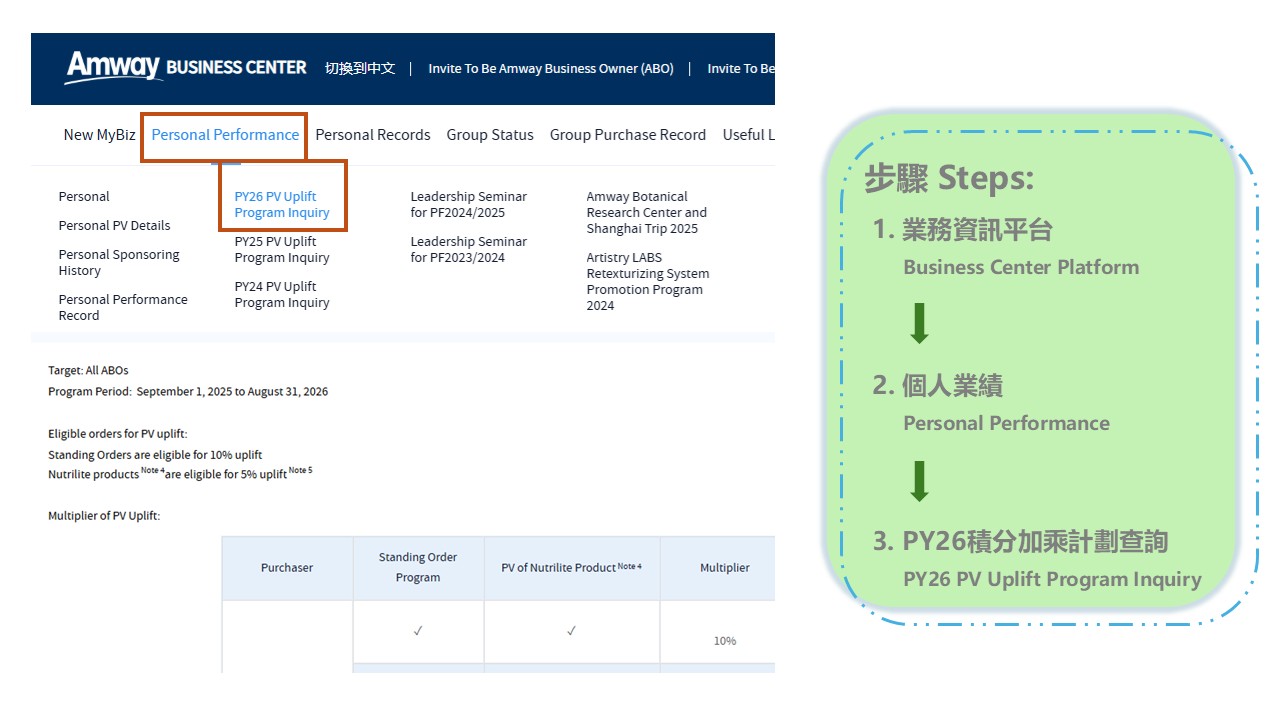The width and height of the screenshot is (1280, 720).
Task: Click the Standing Order Program column header
Action: click(x=418, y=568)
